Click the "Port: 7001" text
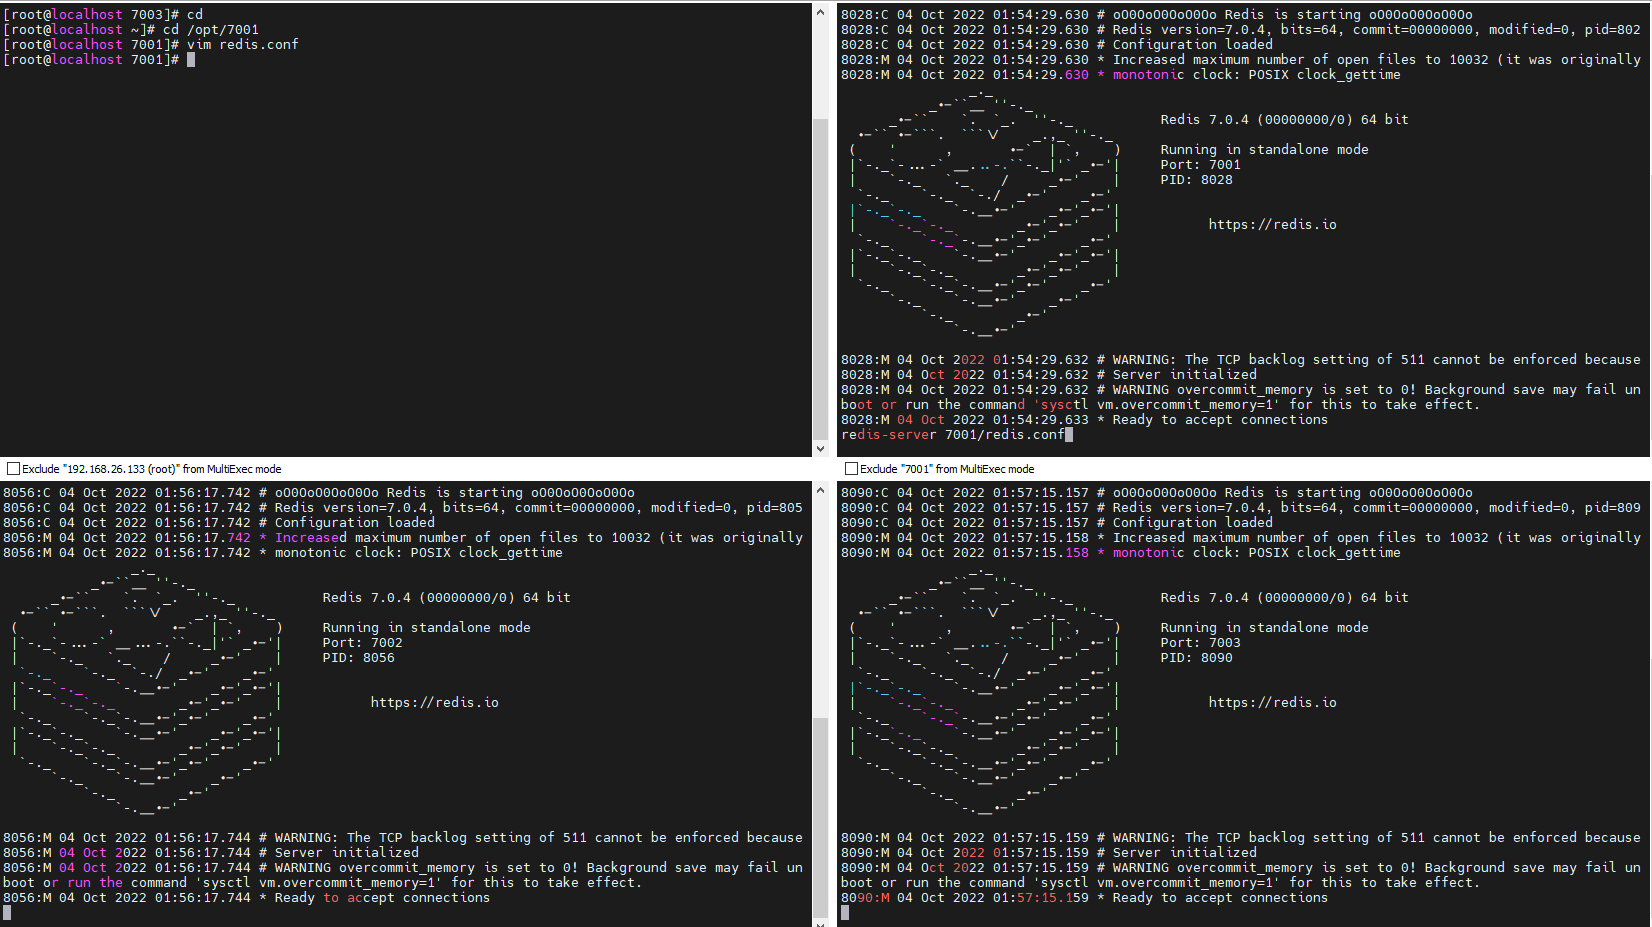This screenshot has width=1652, height=927. [1200, 165]
